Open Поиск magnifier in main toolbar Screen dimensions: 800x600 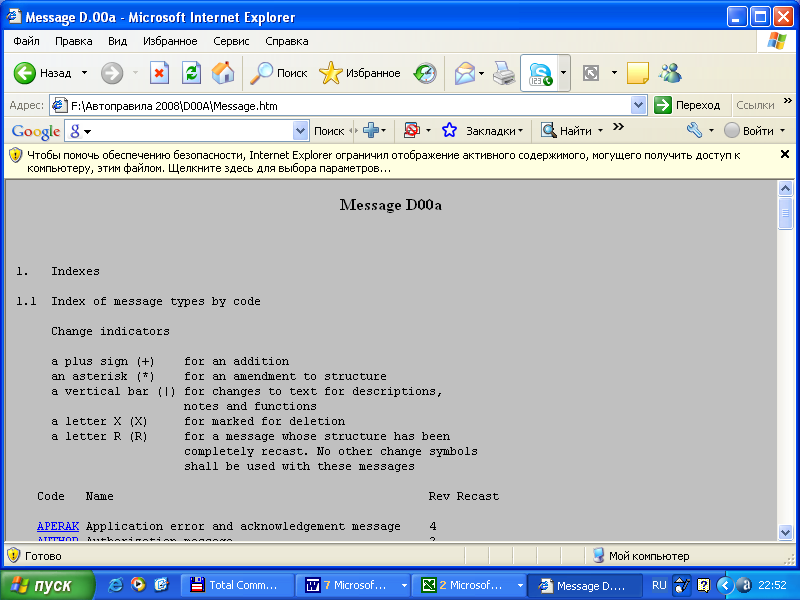279,73
